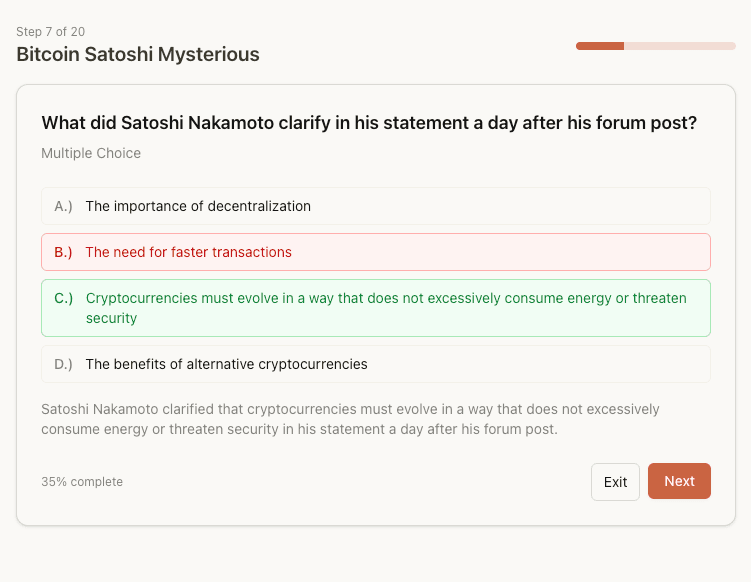Click the green "C.)" letter marker

63,298
